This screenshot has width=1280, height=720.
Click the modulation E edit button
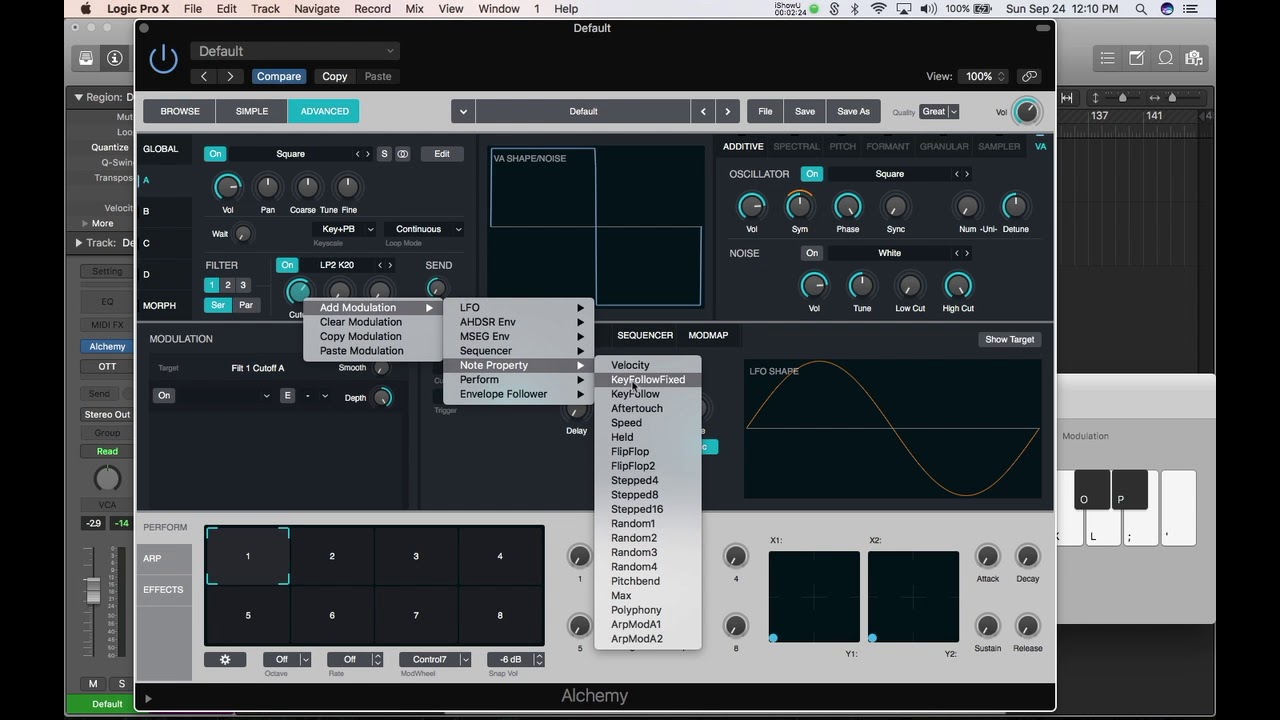pos(288,396)
